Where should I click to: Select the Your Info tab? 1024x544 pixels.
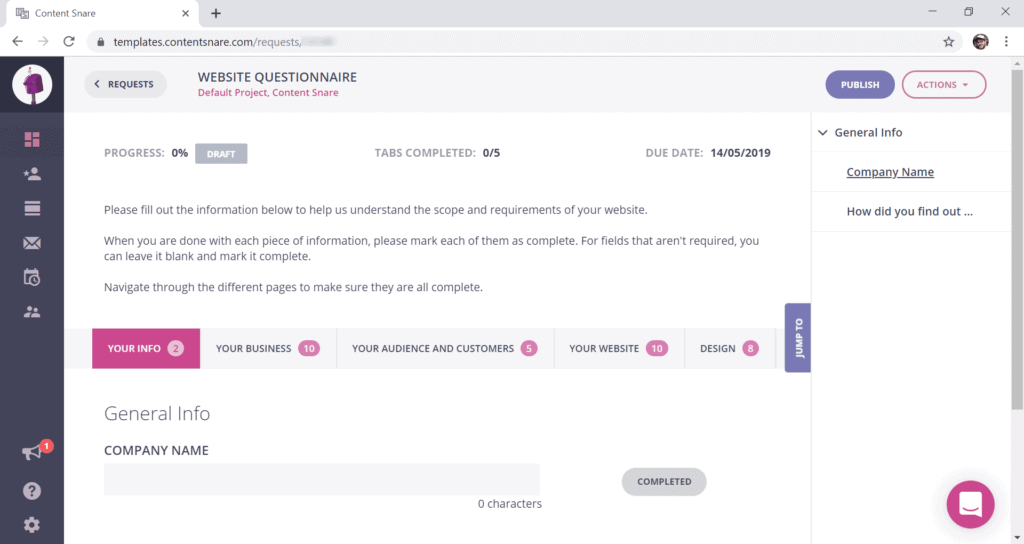click(x=146, y=348)
